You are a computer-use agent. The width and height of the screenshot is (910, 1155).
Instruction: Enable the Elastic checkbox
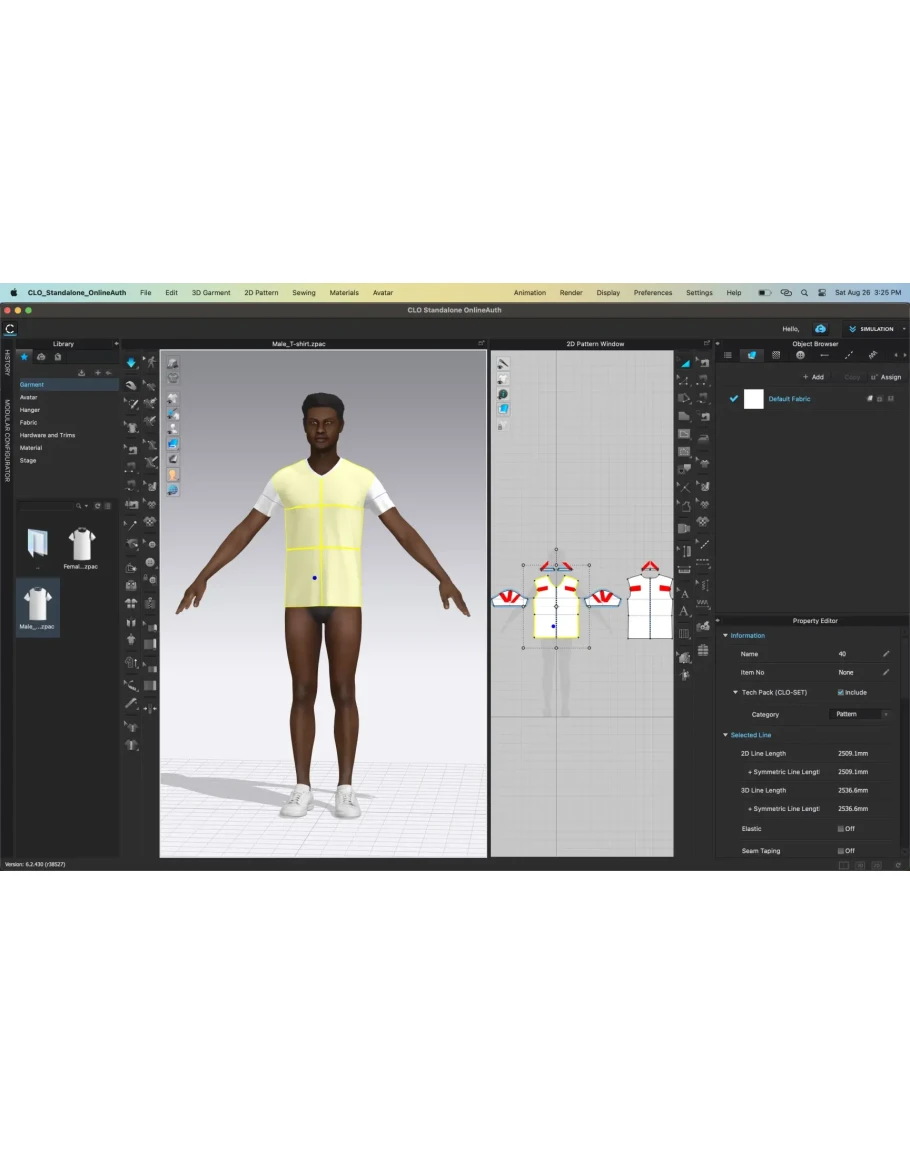click(840, 829)
